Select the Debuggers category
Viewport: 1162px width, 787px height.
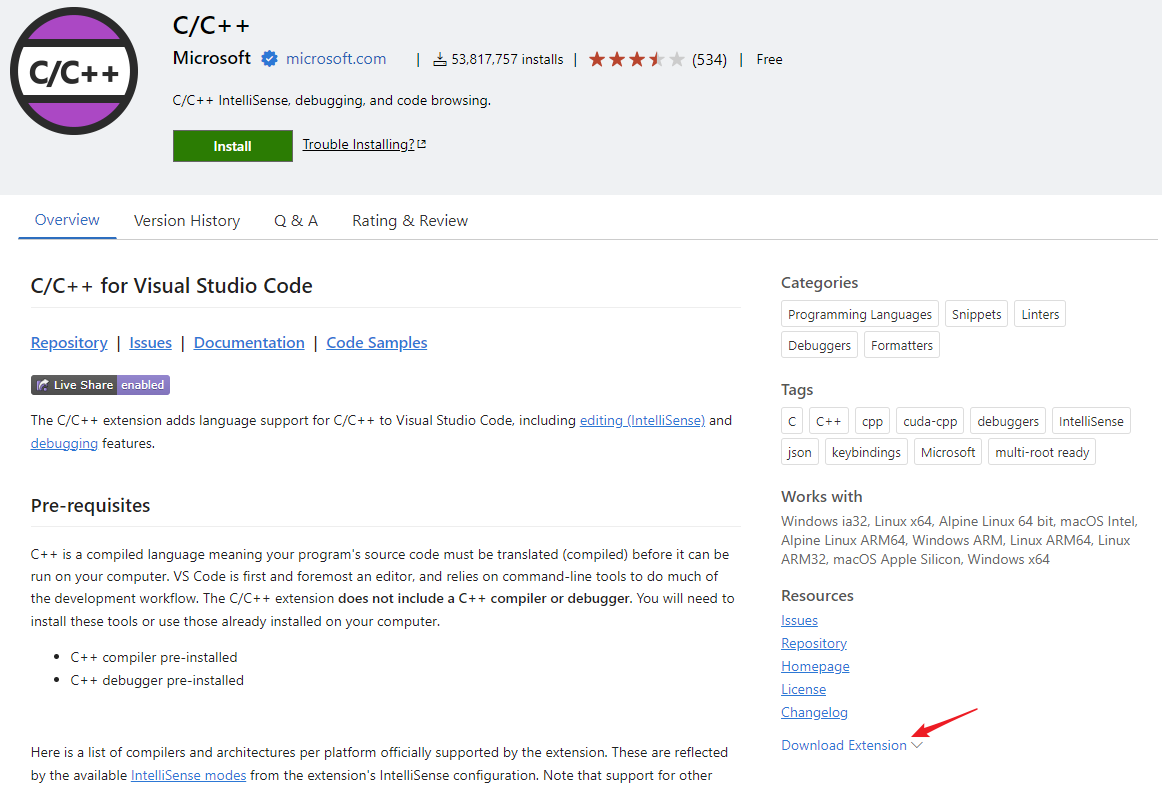tap(819, 345)
